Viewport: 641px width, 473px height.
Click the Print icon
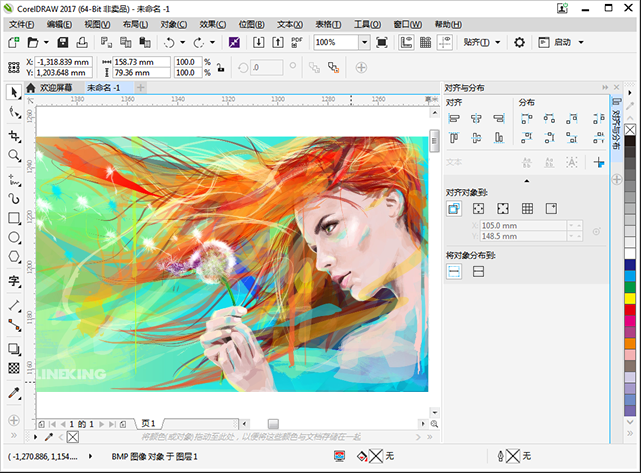[x=82, y=42]
